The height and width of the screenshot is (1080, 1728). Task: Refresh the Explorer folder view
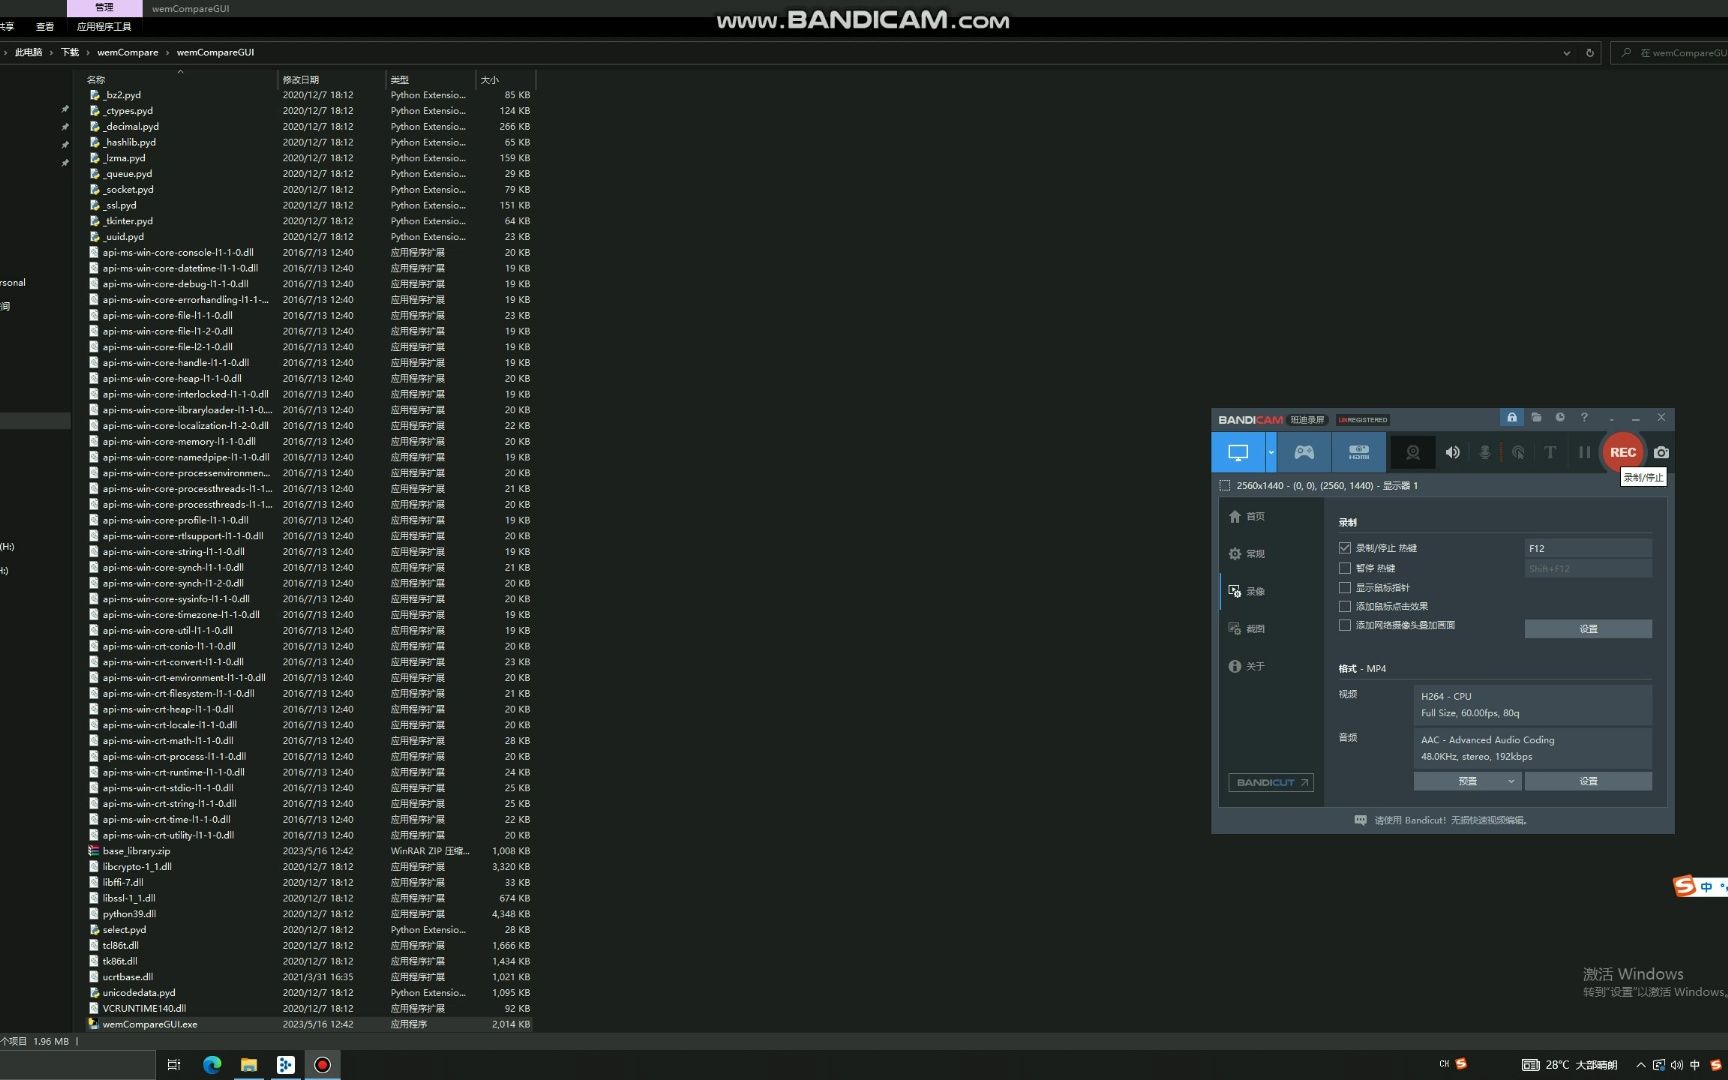(1590, 53)
